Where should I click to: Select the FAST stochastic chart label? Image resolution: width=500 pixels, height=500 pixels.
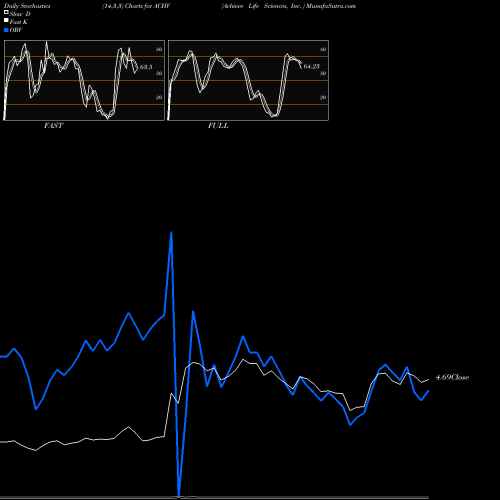click(x=53, y=126)
